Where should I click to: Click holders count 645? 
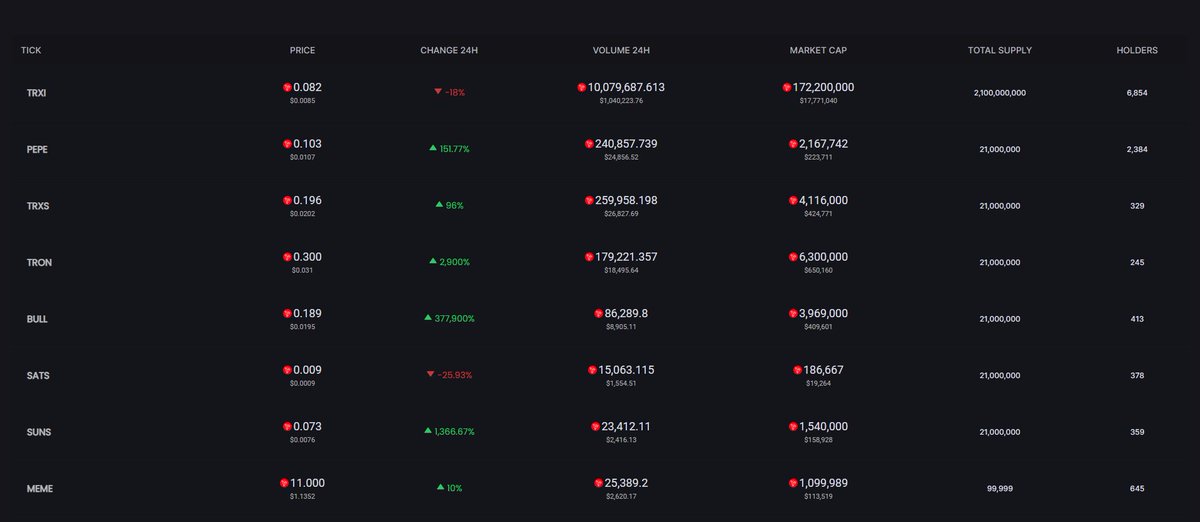click(1137, 488)
